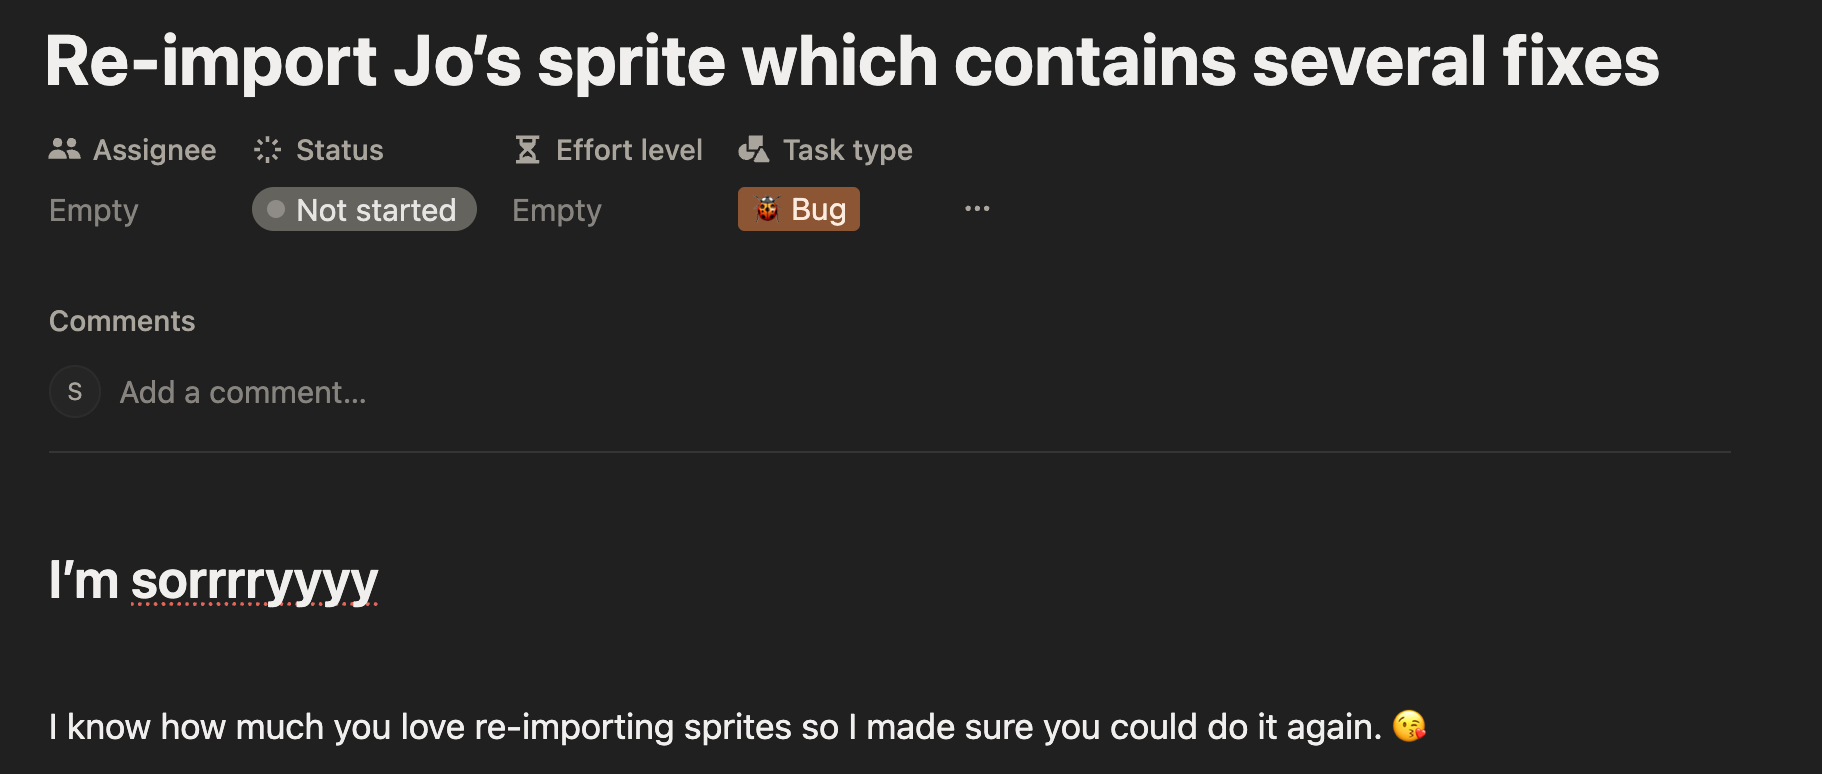Image resolution: width=1822 pixels, height=774 pixels.
Task: Click the page title about Jo's sprite
Action: click(x=852, y=62)
